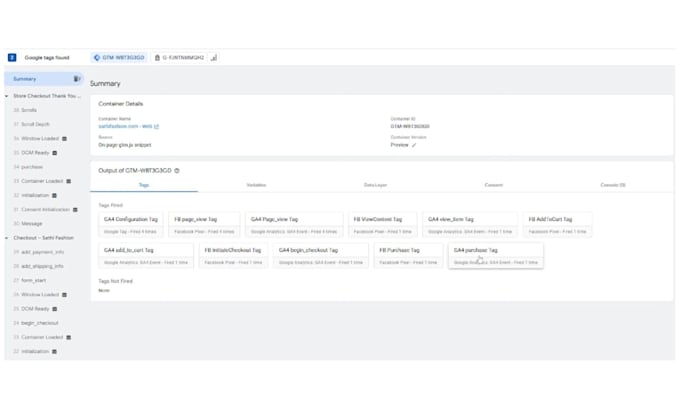Click message icon beside Store Checkout Container Loaded

click(x=69, y=181)
